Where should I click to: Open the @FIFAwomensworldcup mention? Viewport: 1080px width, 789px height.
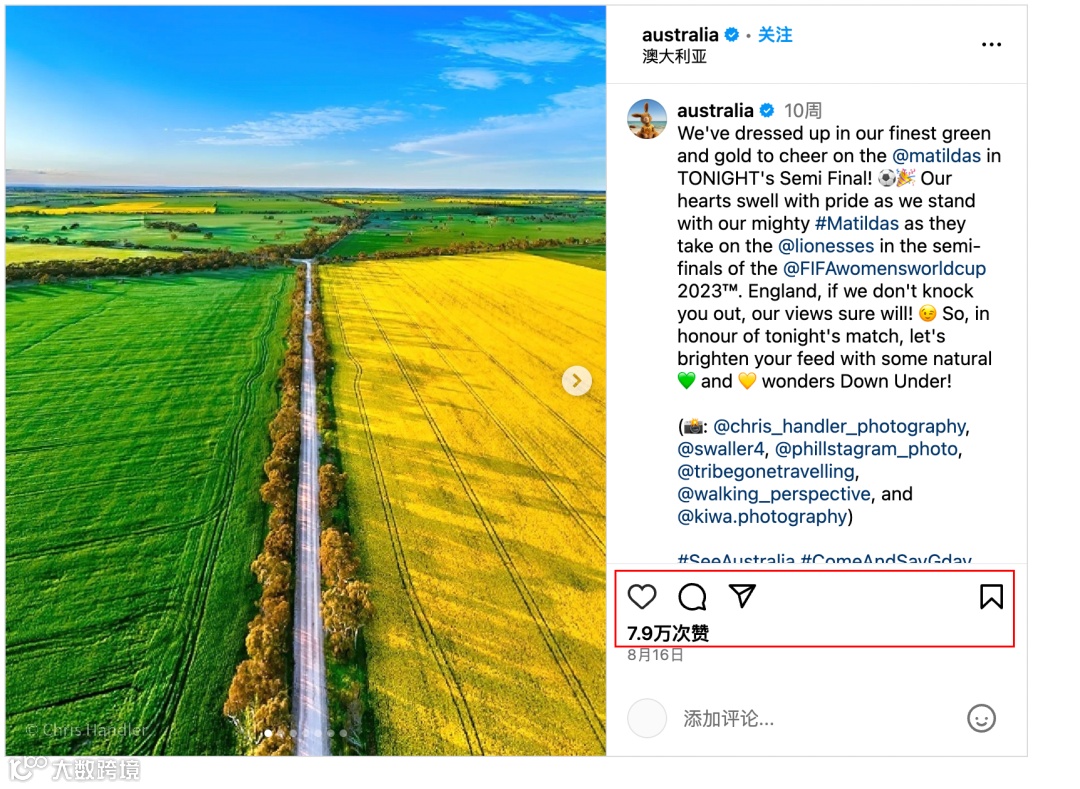pos(884,269)
